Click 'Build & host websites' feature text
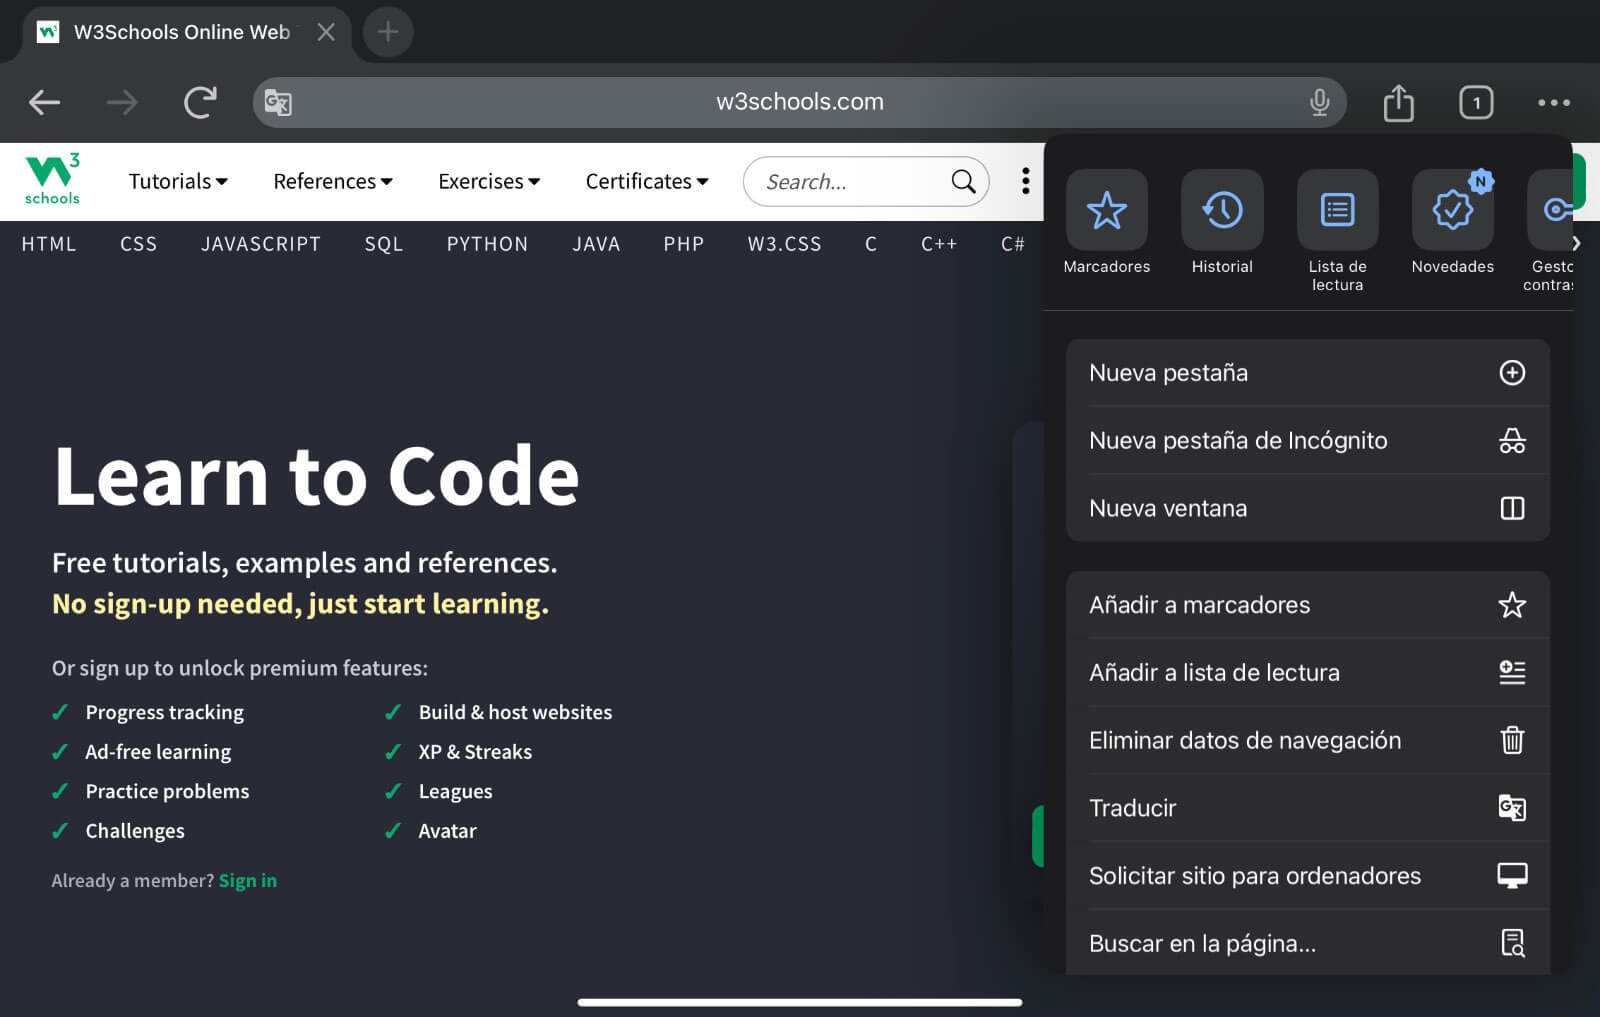 click(515, 712)
